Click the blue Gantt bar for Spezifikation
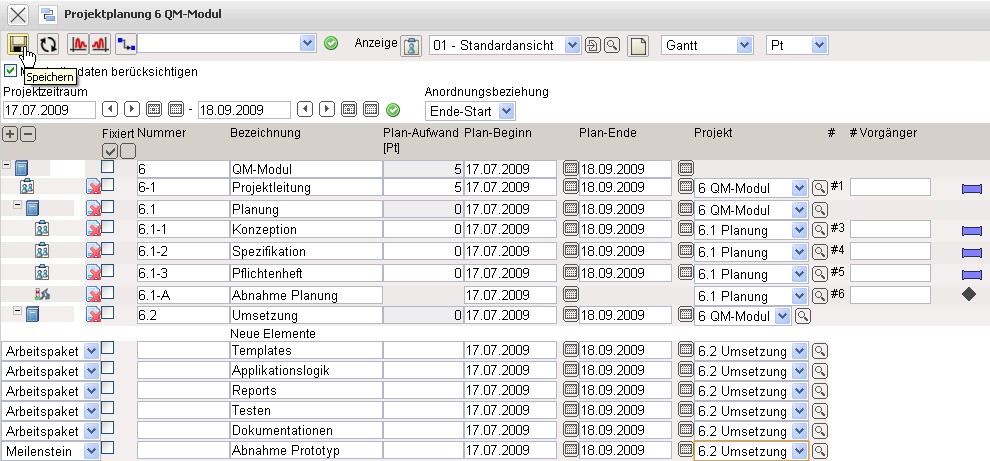Image resolution: width=990 pixels, height=461 pixels. tap(971, 251)
